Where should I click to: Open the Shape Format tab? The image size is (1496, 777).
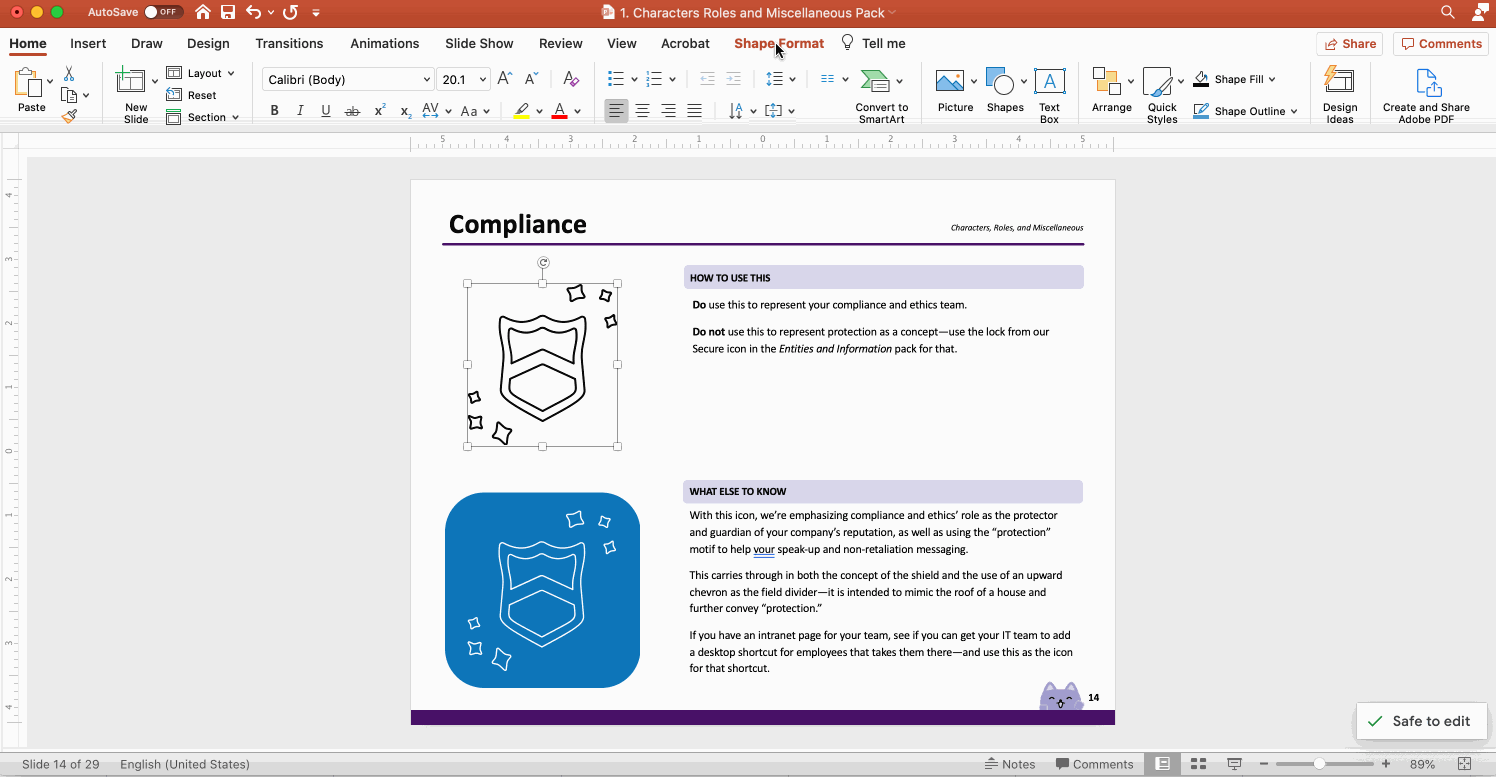779,43
